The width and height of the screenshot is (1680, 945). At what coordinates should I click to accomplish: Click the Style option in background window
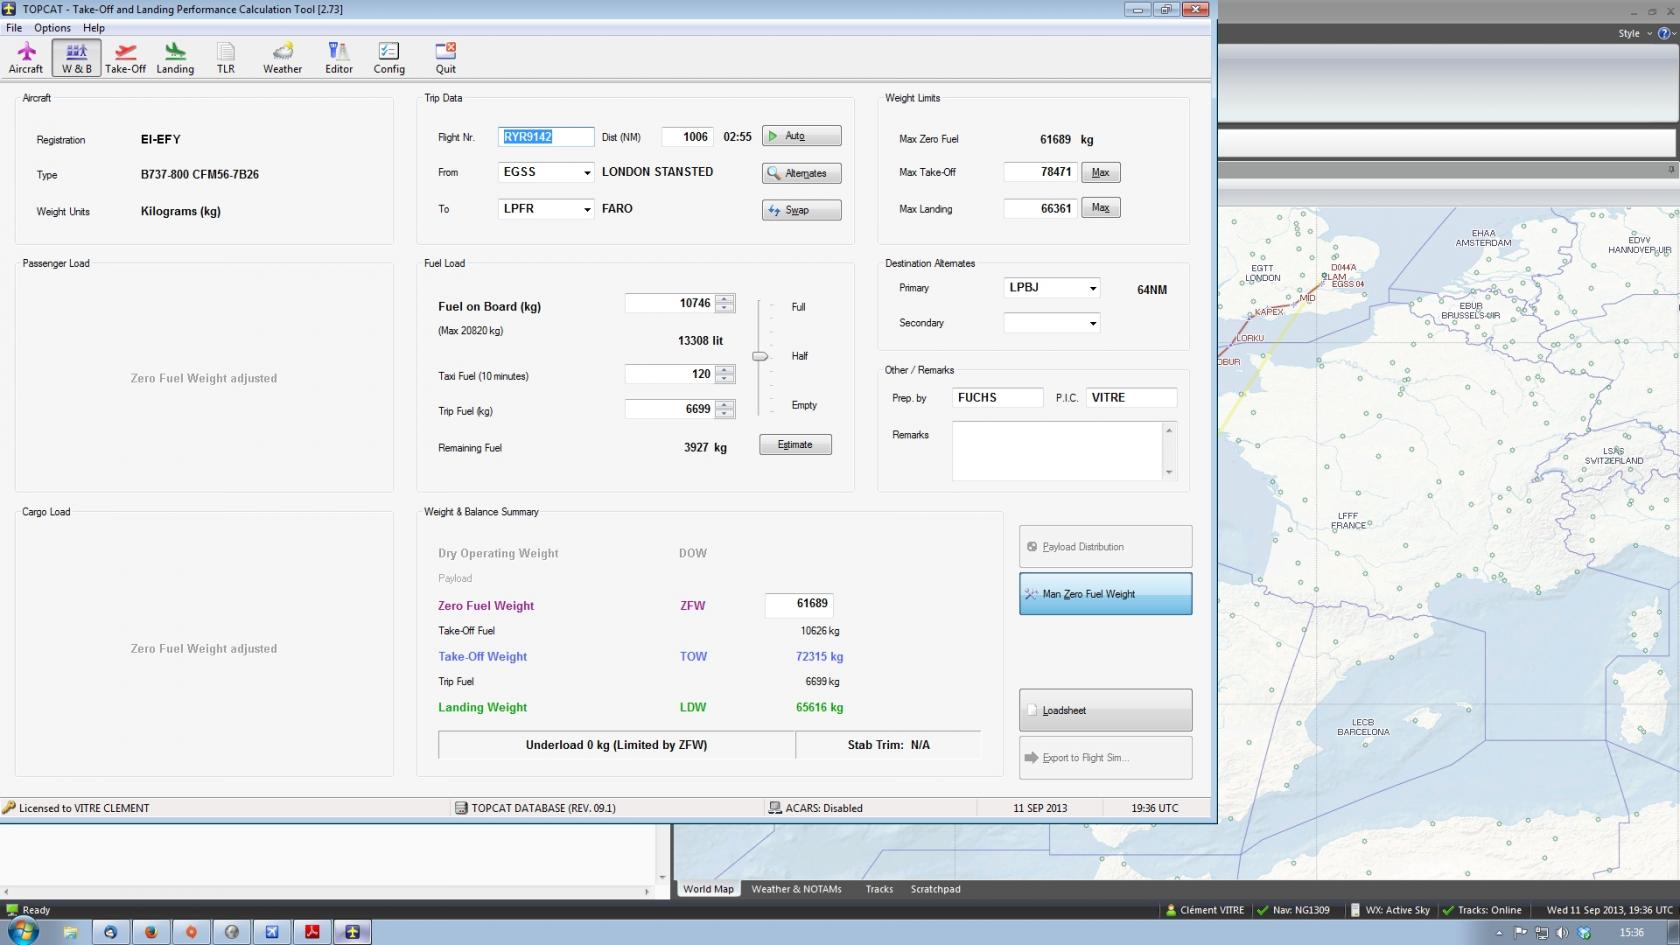pyautogui.click(x=1629, y=33)
